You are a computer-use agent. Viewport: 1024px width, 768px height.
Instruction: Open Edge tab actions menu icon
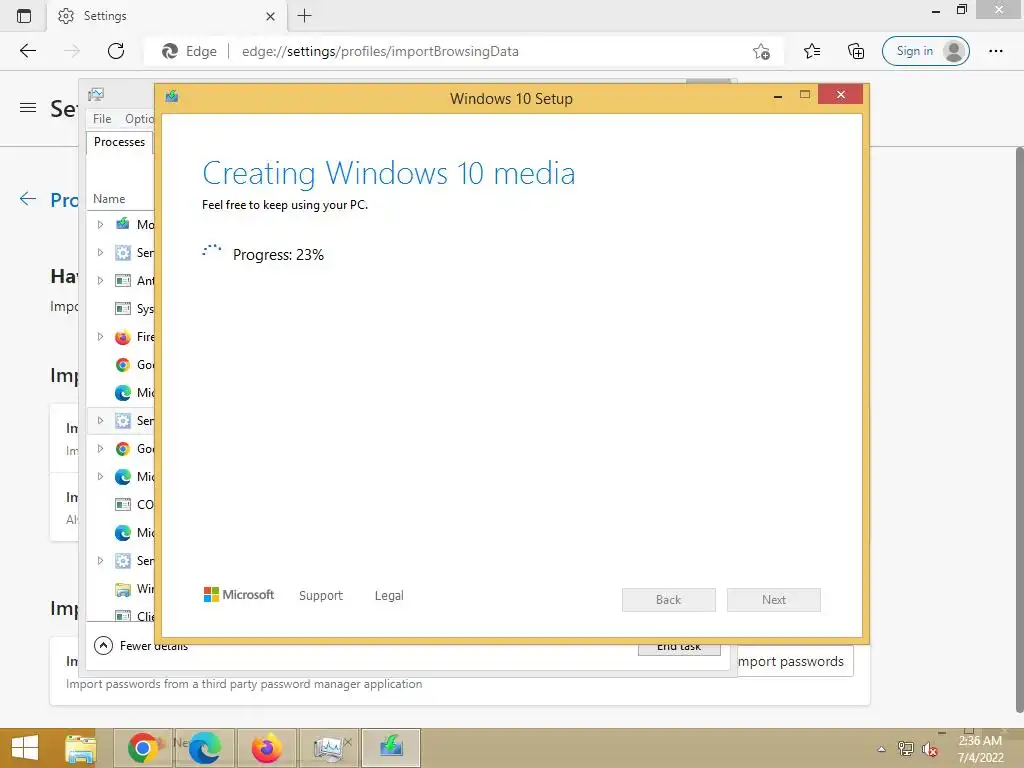(x=24, y=16)
